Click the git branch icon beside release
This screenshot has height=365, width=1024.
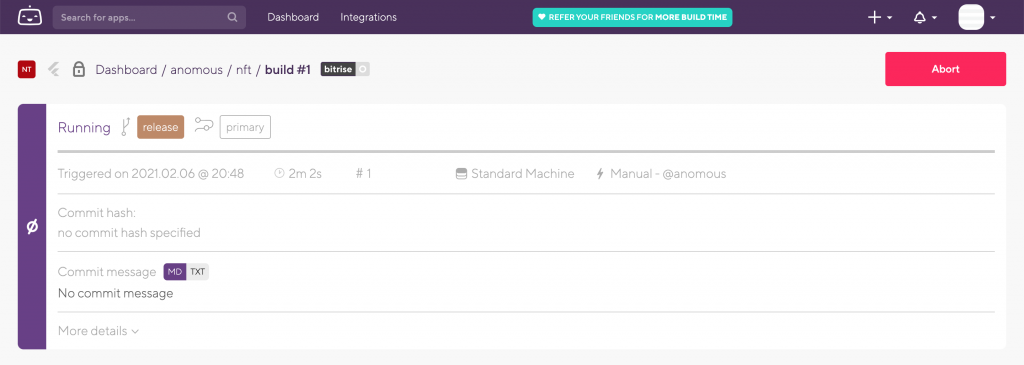tap(126, 127)
